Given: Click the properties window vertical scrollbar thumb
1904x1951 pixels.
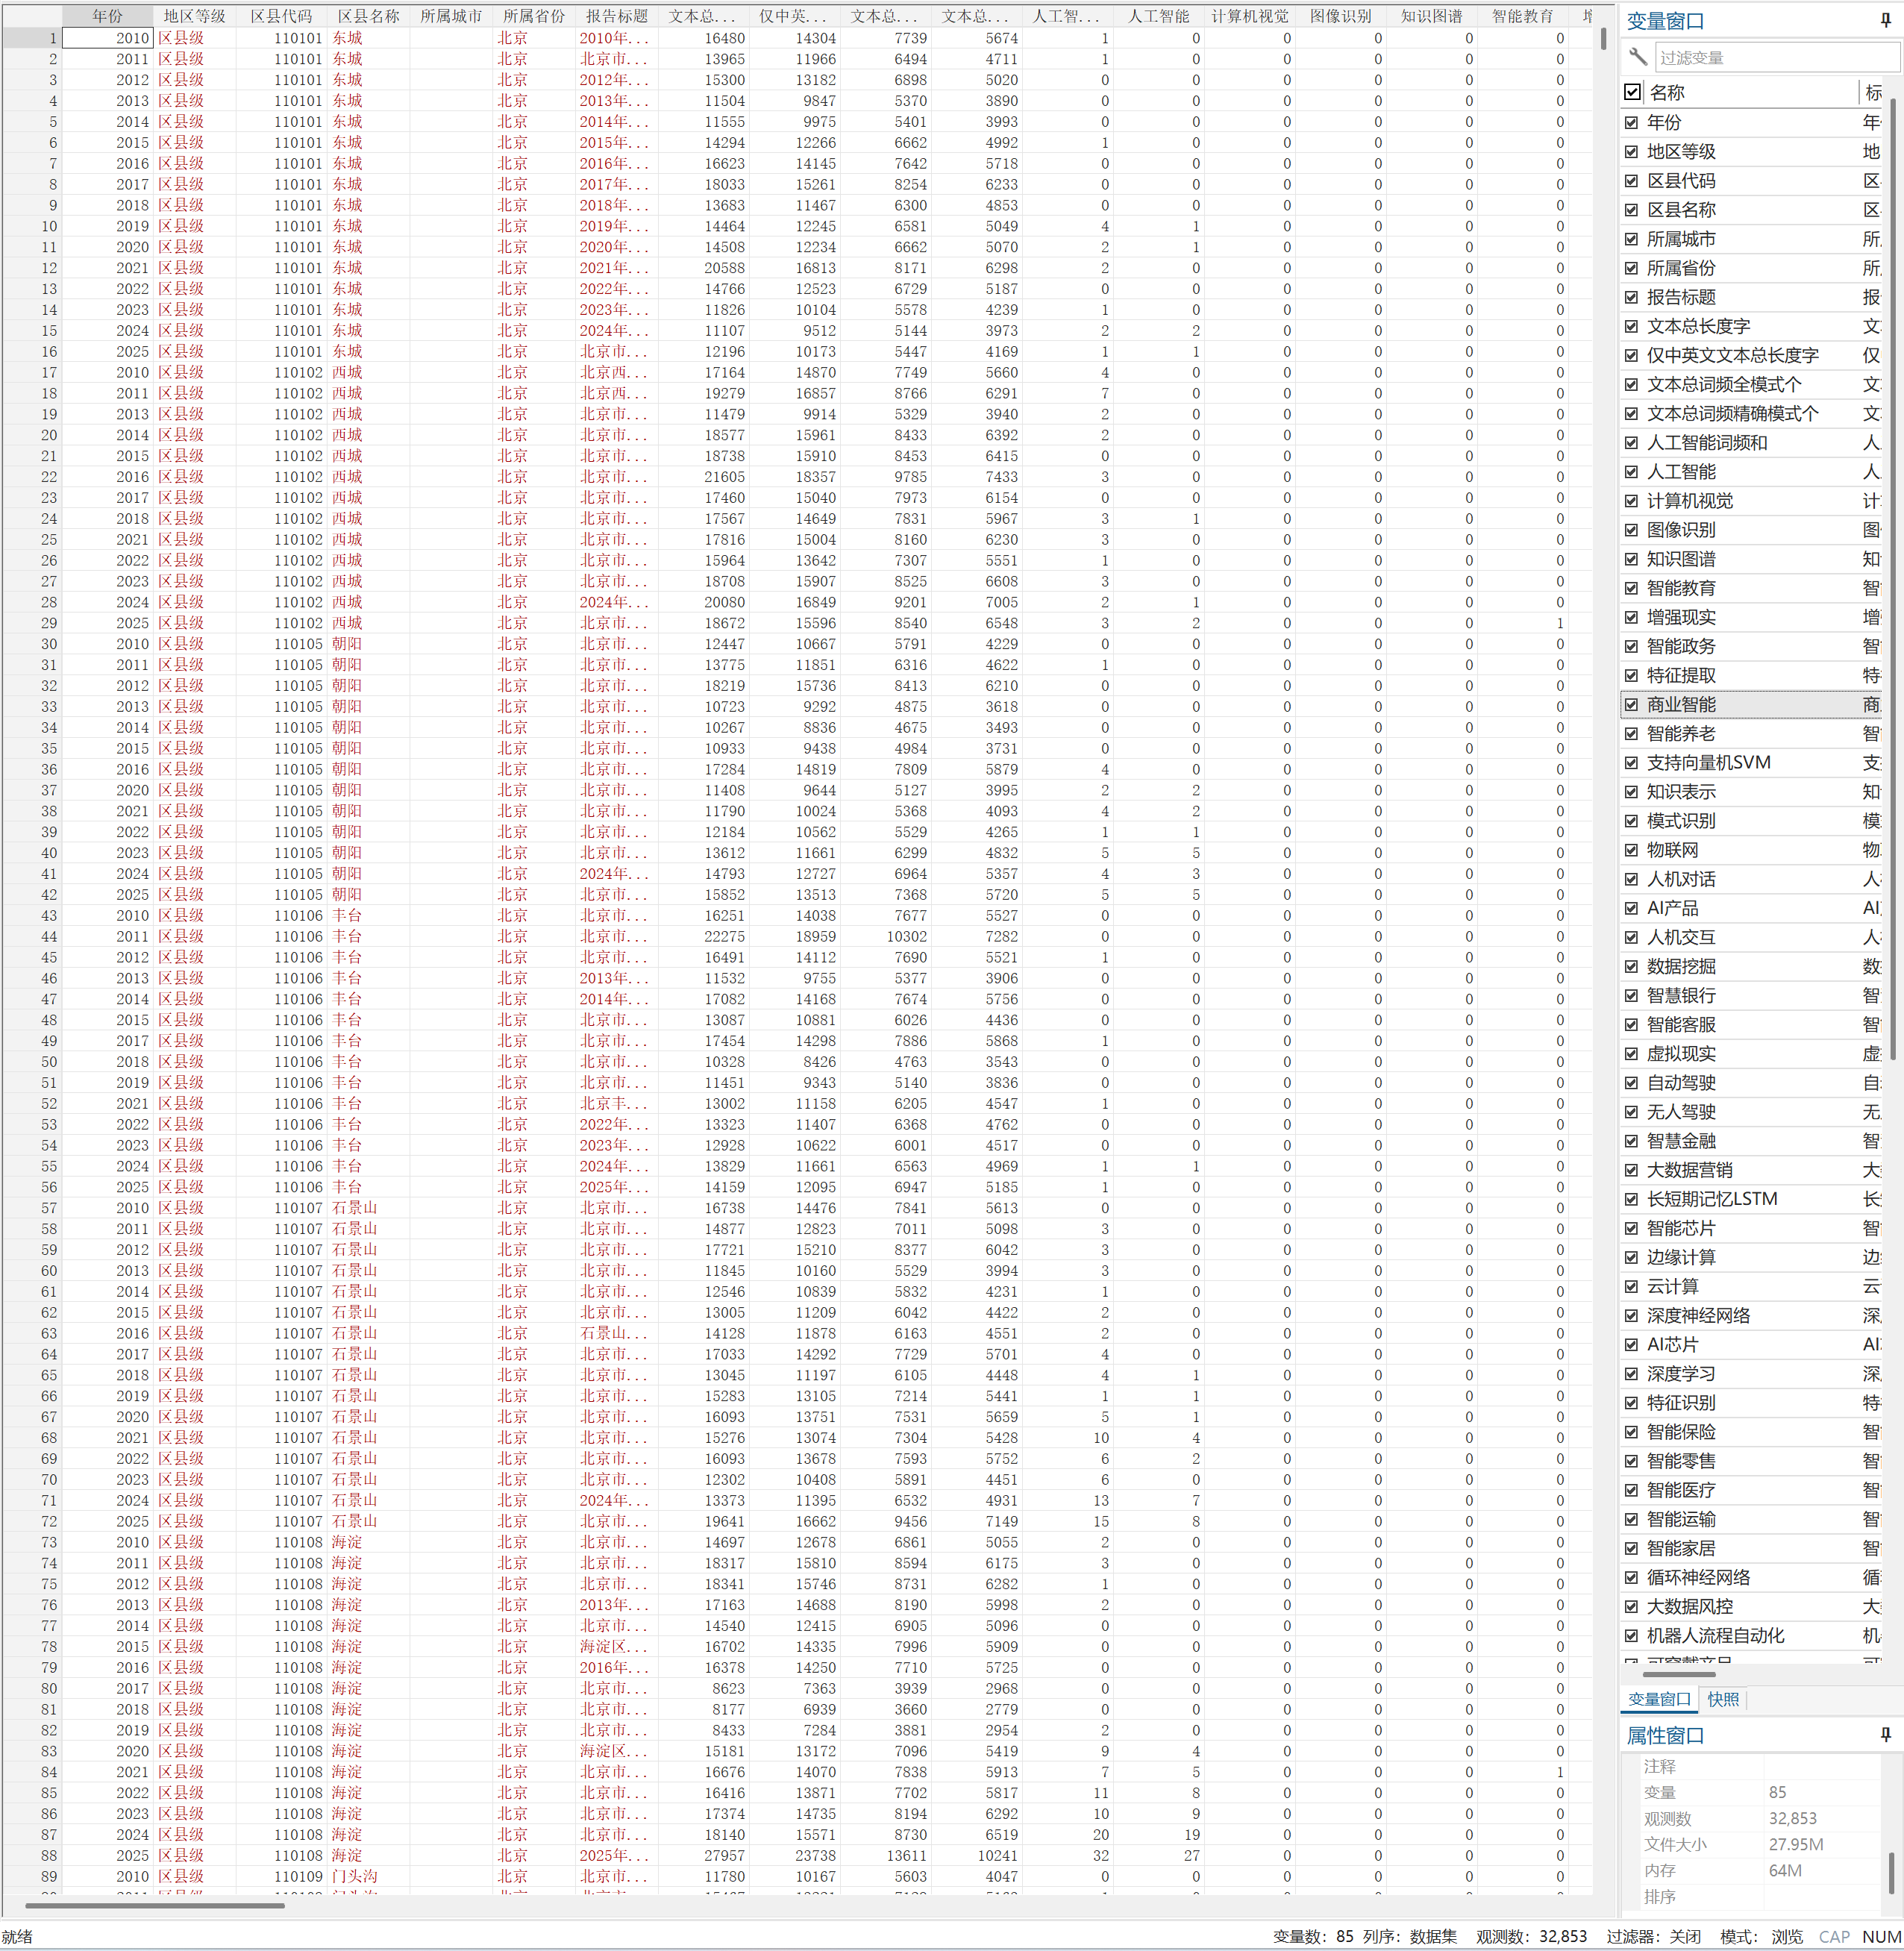Looking at the screenshot, I should [x=1891, y=1872].
